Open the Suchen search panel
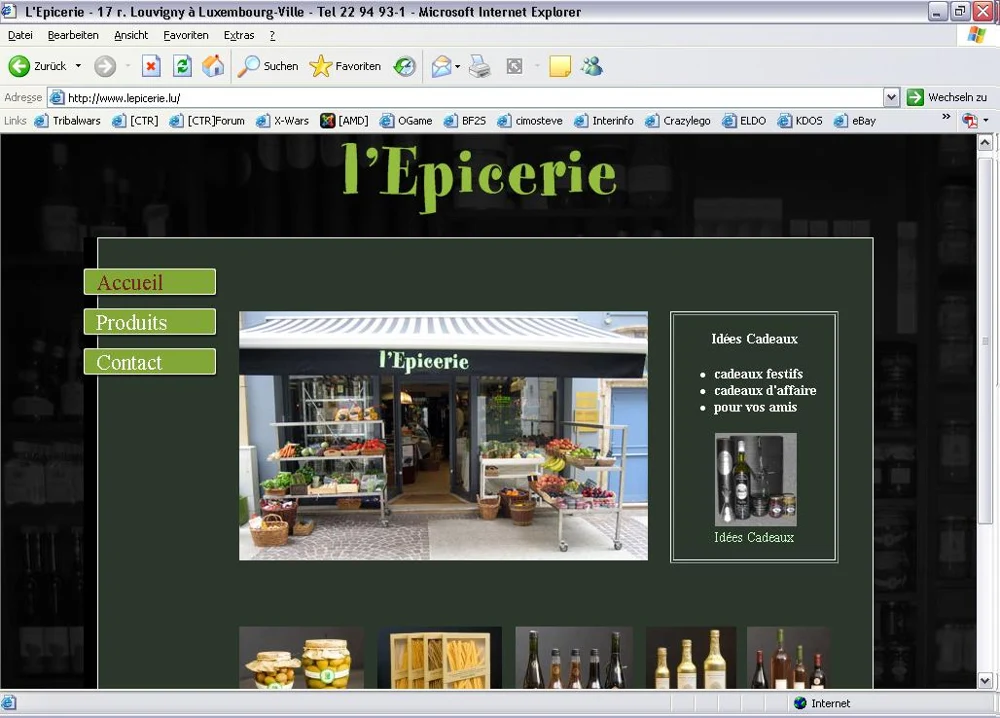This screenshot has height=718, width=1000. (x=268, y=66)
